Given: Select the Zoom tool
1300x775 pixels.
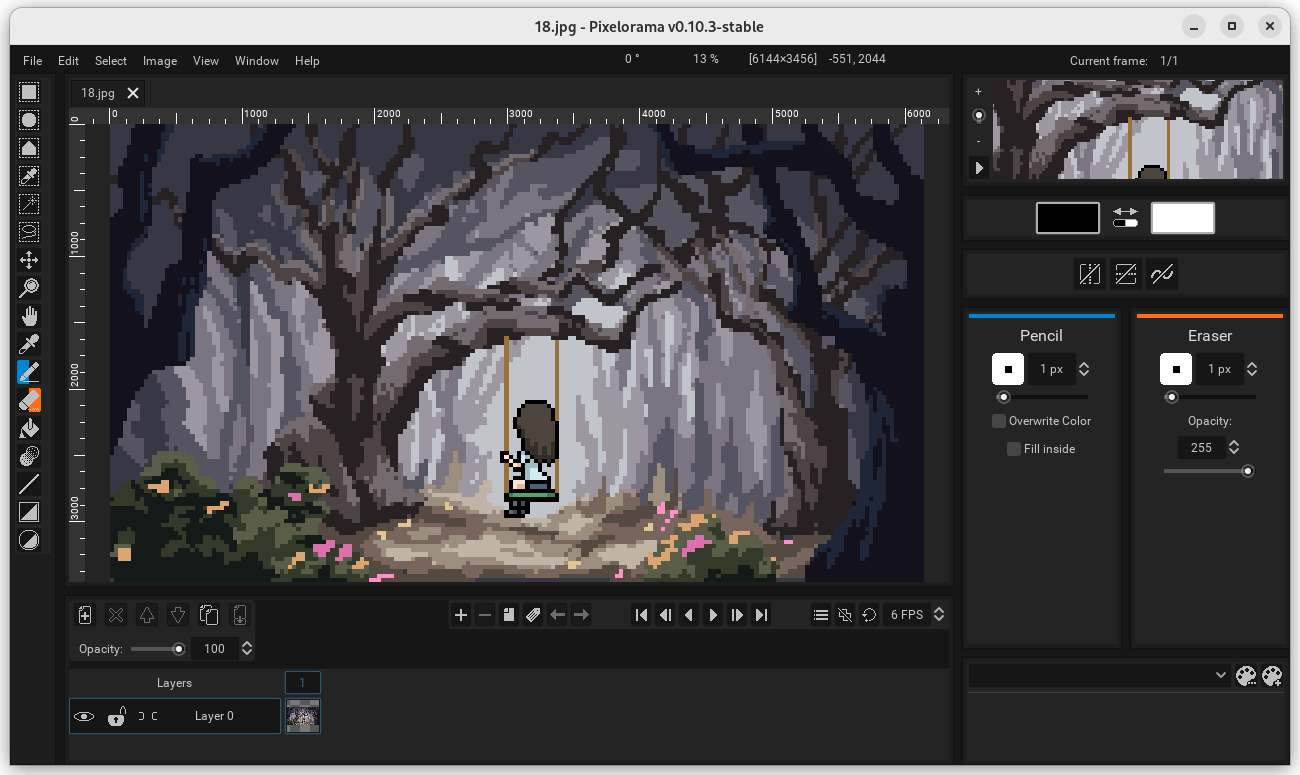Looking at the screenshot, I should tap(29, 287).
